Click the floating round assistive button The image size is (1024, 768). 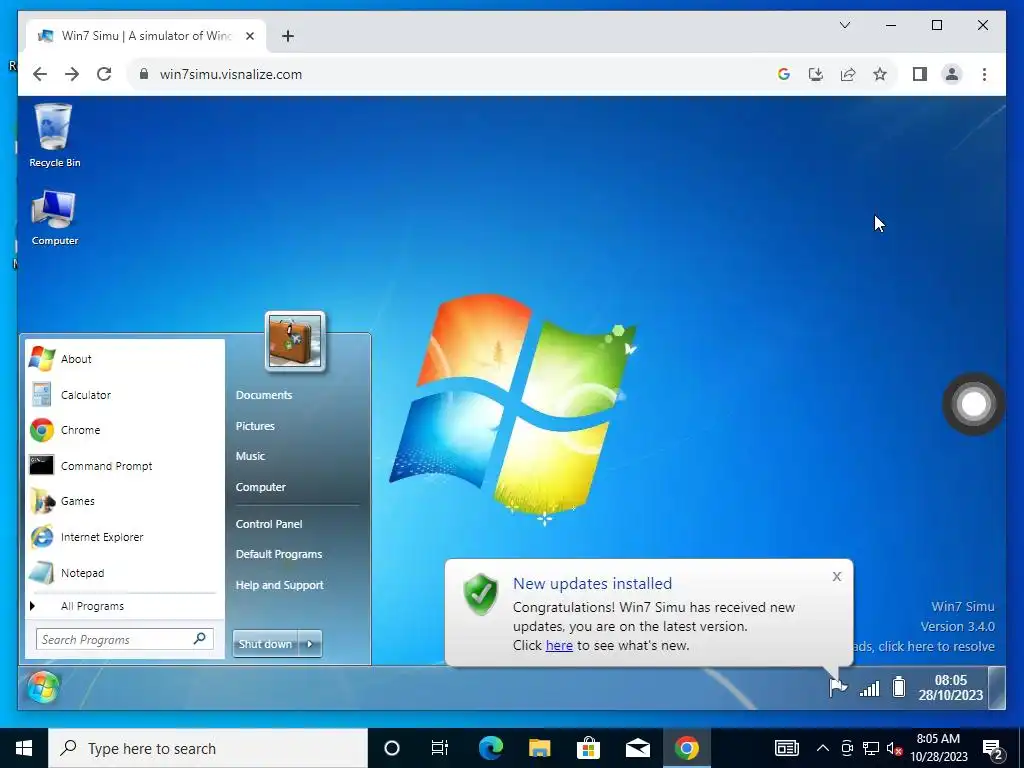(973, 404)
